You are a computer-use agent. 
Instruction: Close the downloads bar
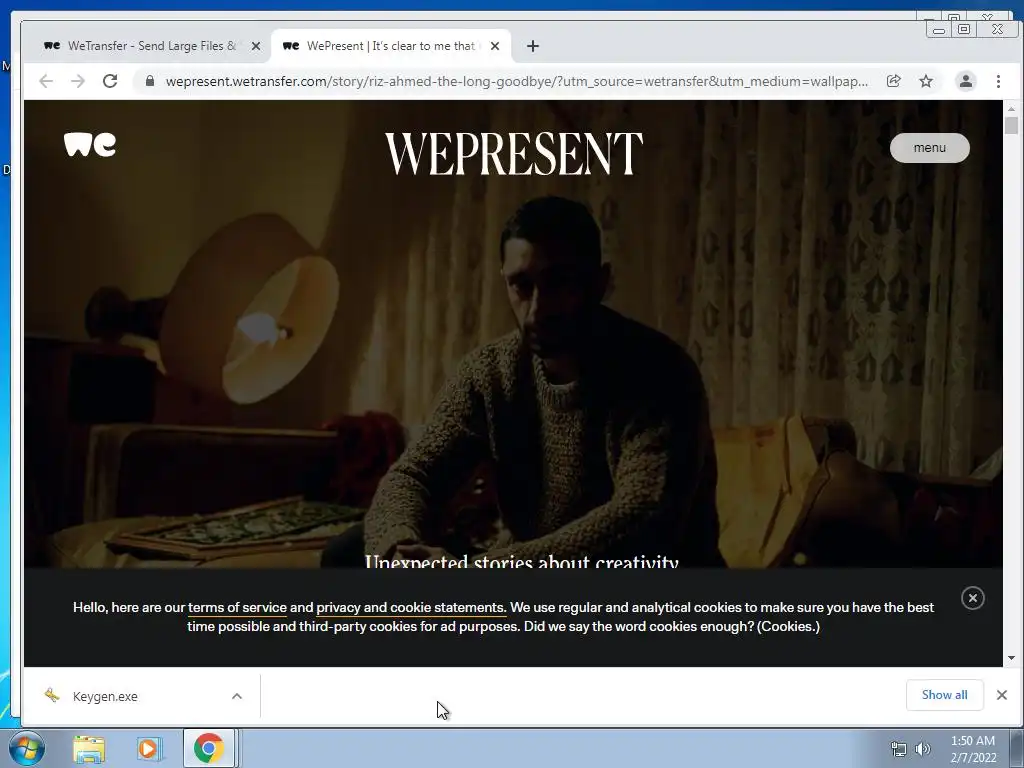pyautogui.click(x=1002, y=695)
